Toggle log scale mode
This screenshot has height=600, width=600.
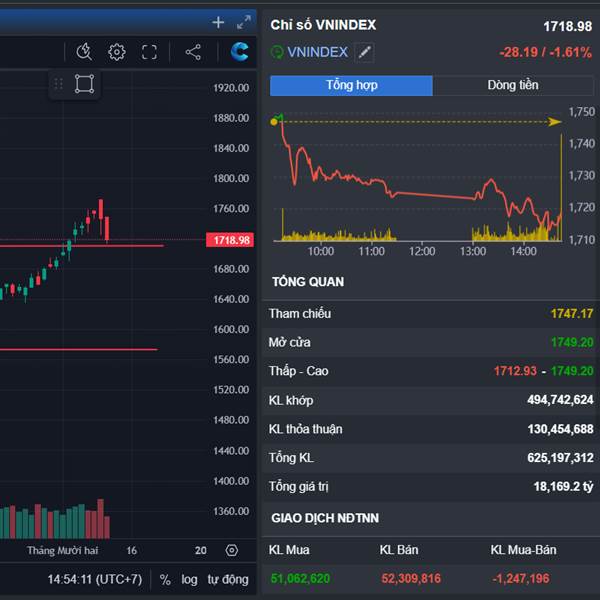(x=189, y=579)
